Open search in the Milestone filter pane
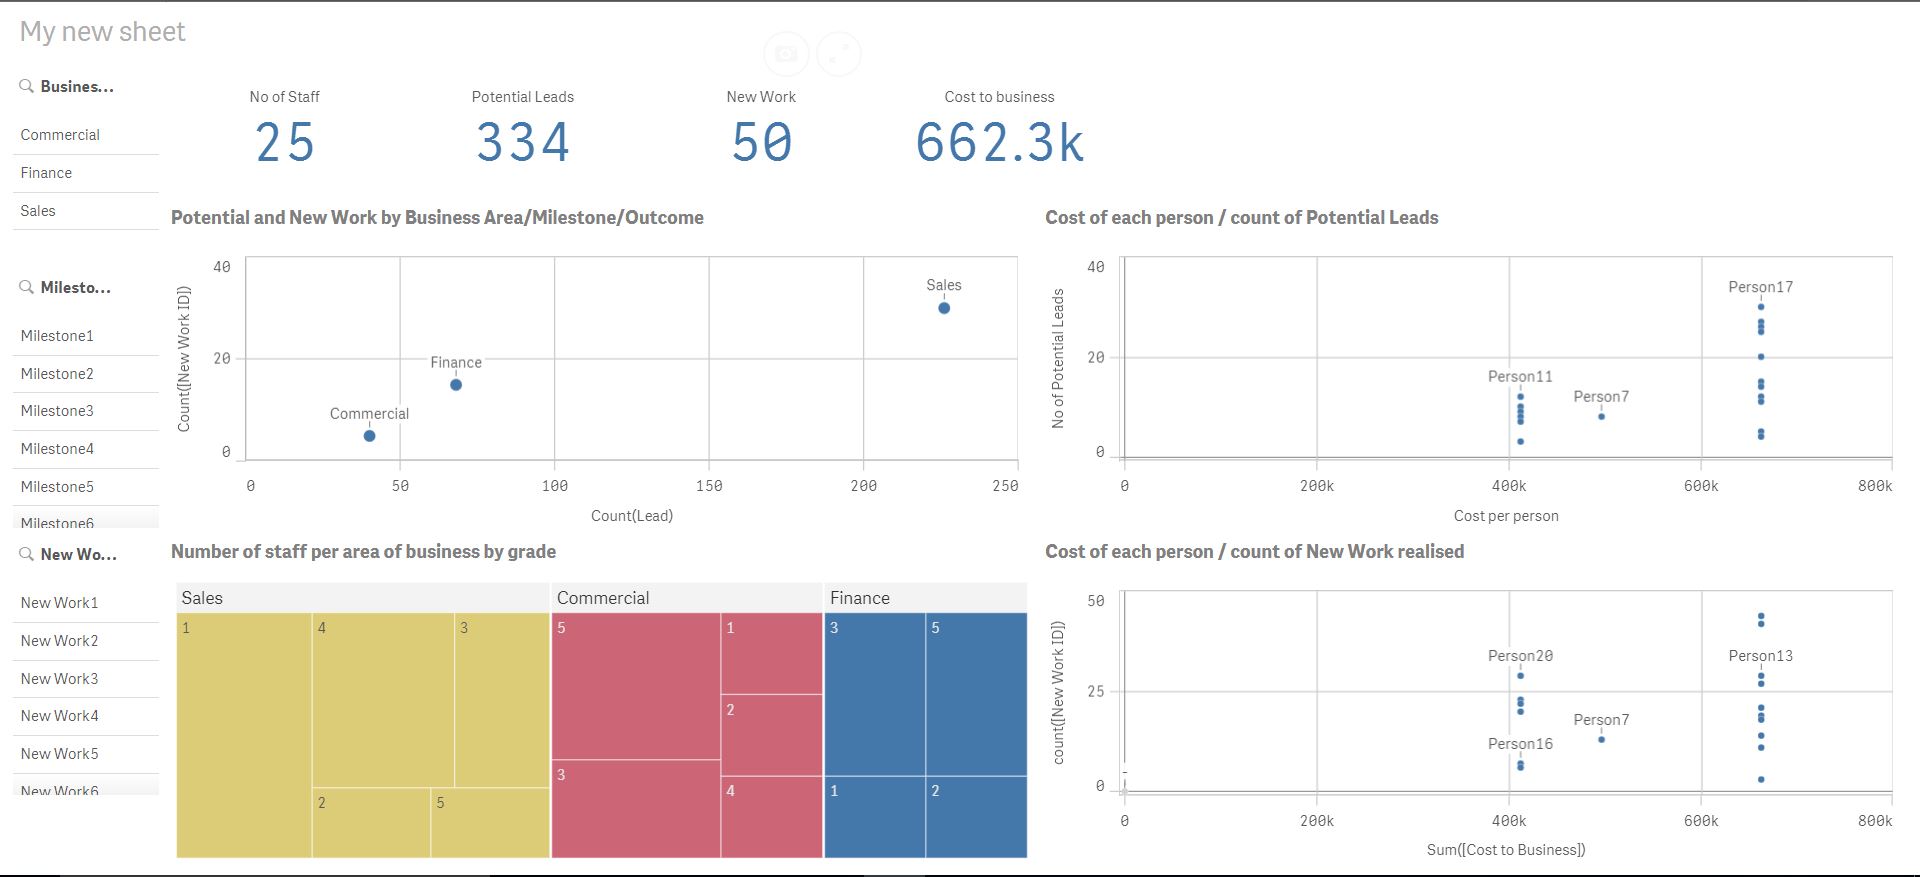Viewport: 1920px width, 877px height. pos(27,288)
